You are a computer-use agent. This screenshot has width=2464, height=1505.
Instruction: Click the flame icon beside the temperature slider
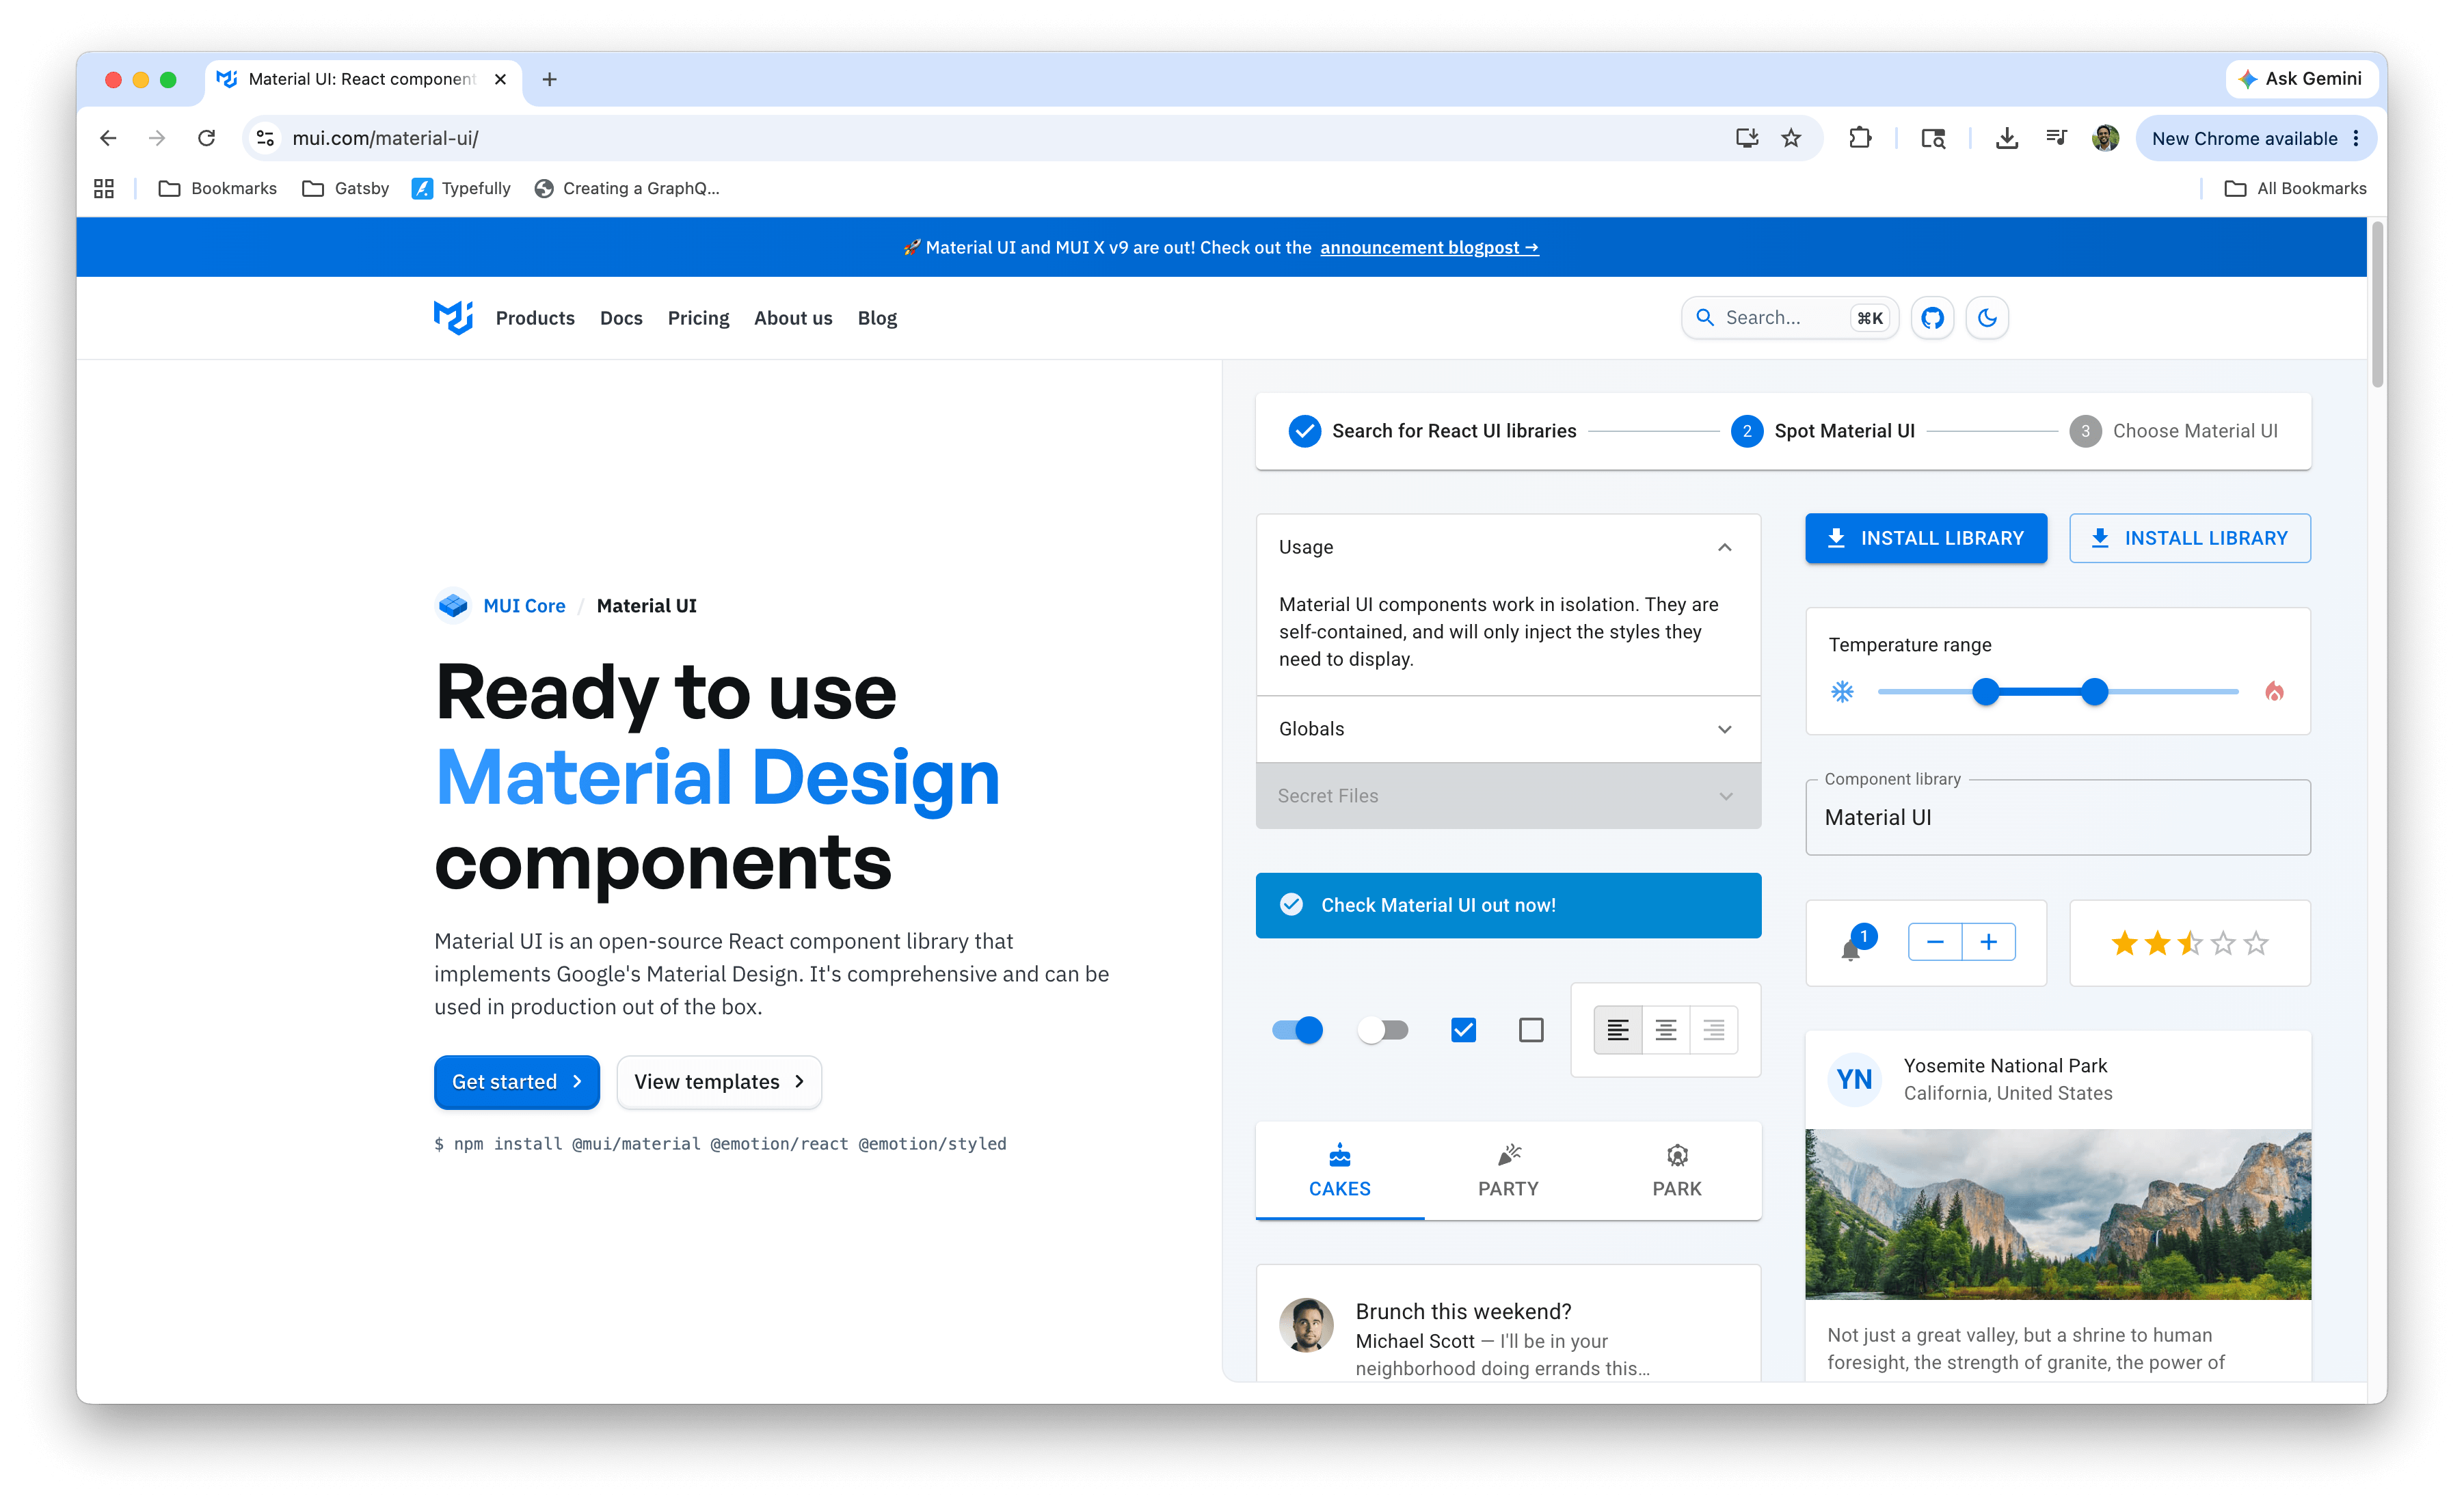2274,692
